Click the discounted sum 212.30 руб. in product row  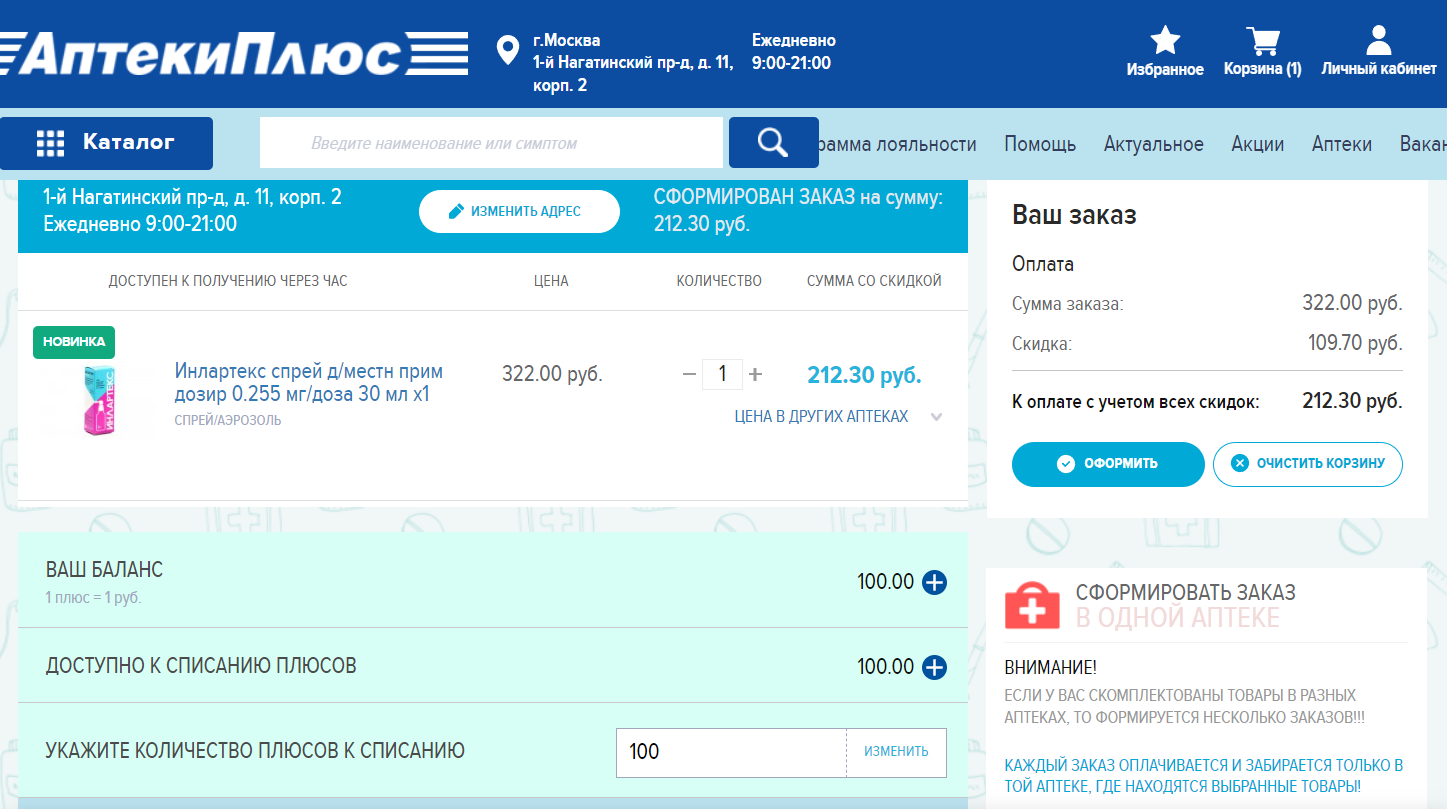click(864, 376)
